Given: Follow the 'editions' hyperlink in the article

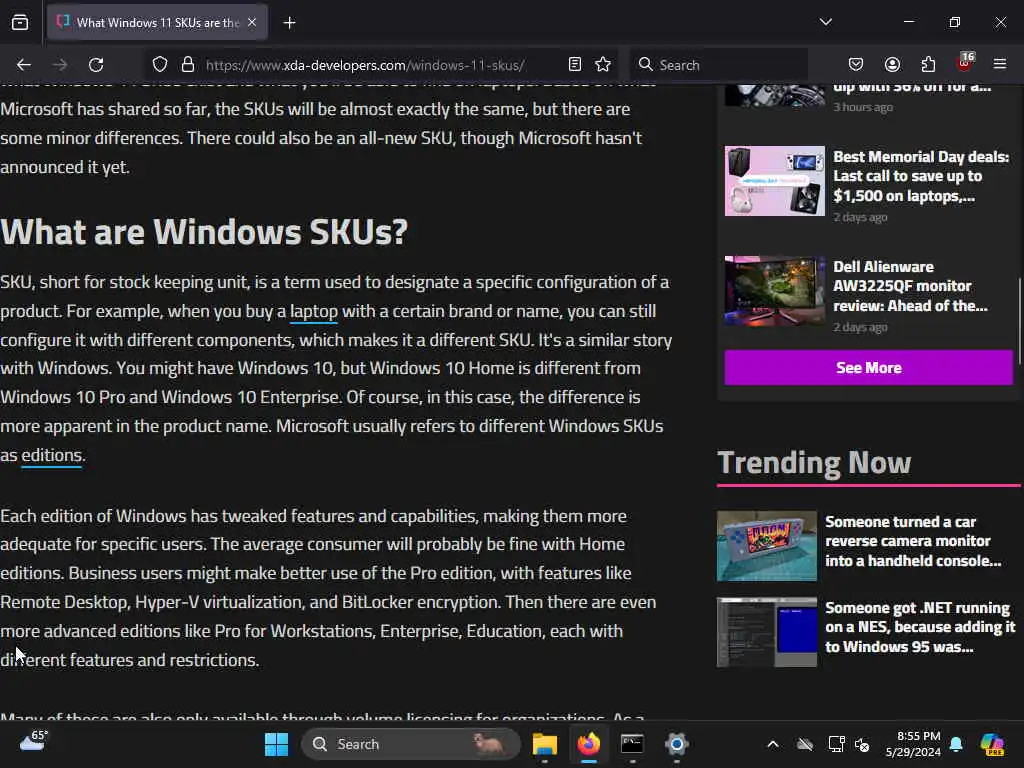Looking at the screenshot, I should [x=52, y=455].
